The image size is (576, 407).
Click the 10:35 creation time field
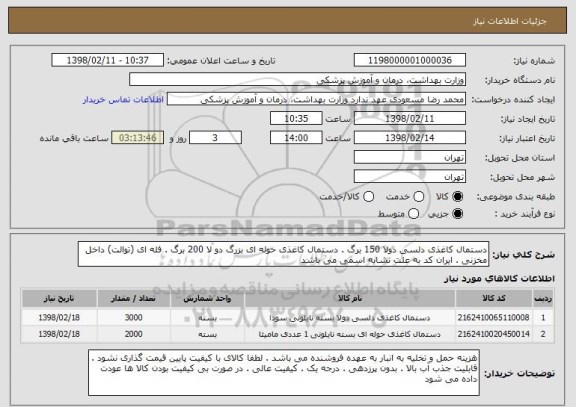(296, 119)
